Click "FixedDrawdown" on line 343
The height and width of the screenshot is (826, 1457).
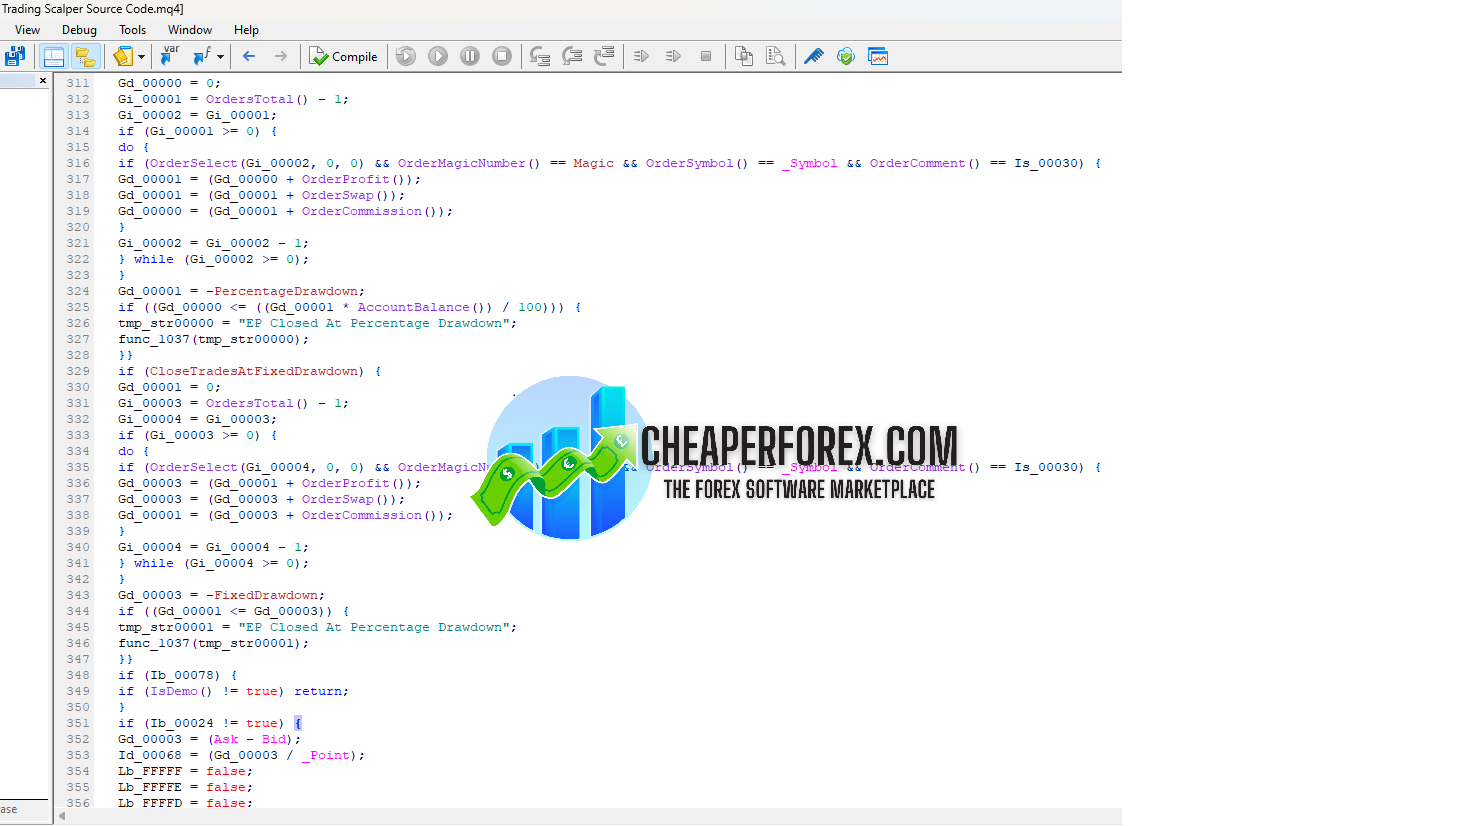[x=266, y=595]
